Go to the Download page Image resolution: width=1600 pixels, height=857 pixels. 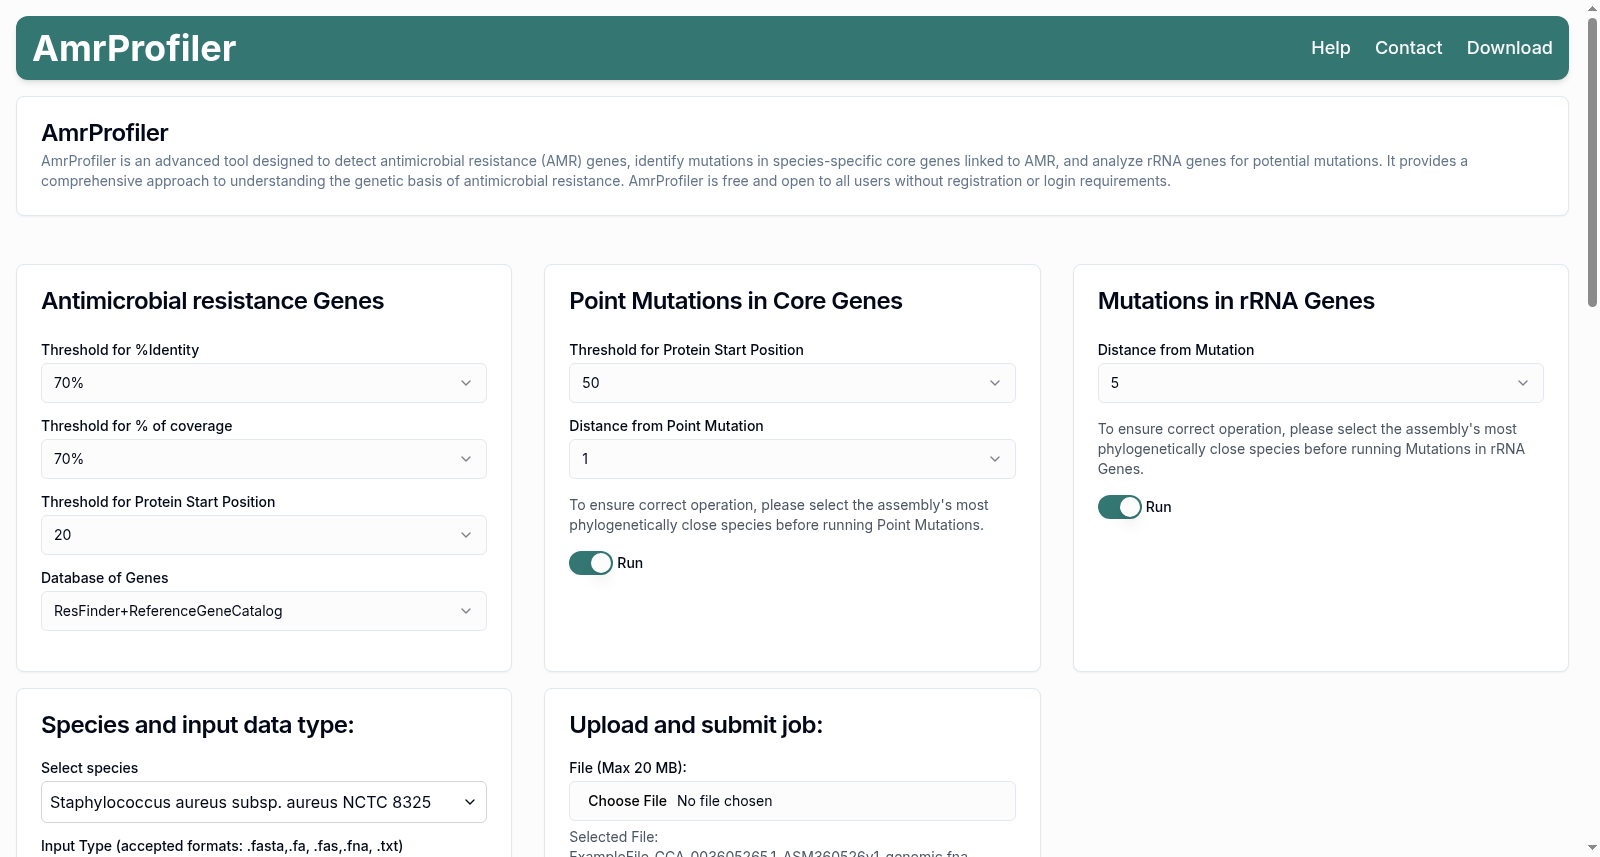pos(1509,48)
